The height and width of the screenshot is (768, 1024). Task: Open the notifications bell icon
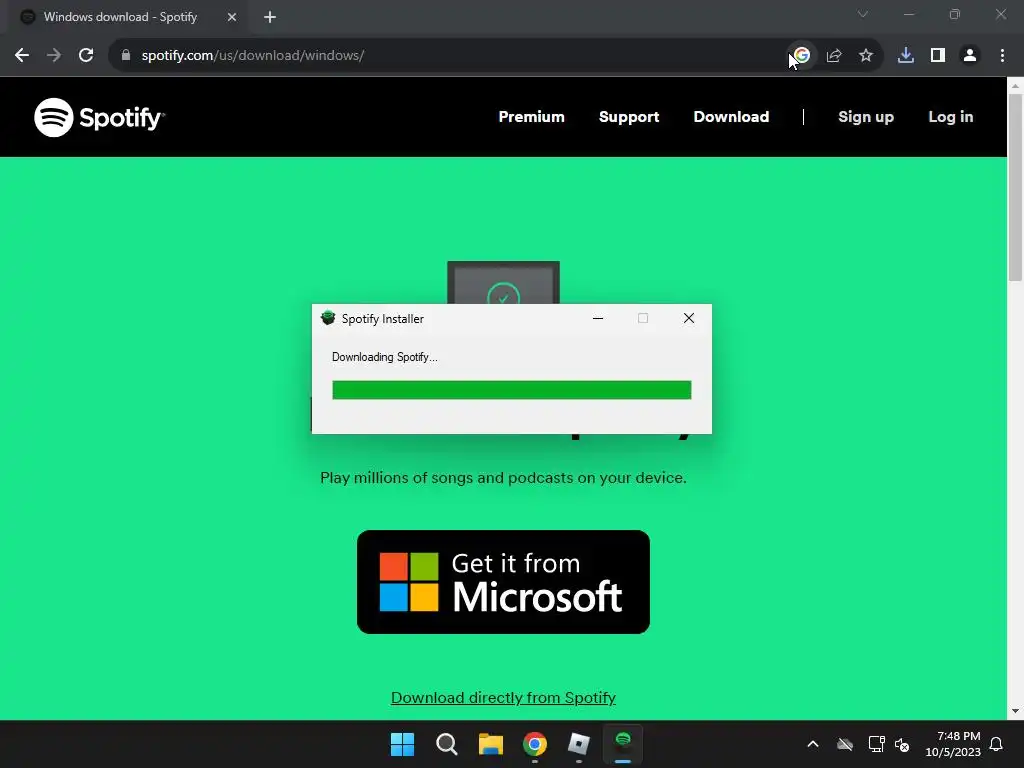[x=997, y=744]
